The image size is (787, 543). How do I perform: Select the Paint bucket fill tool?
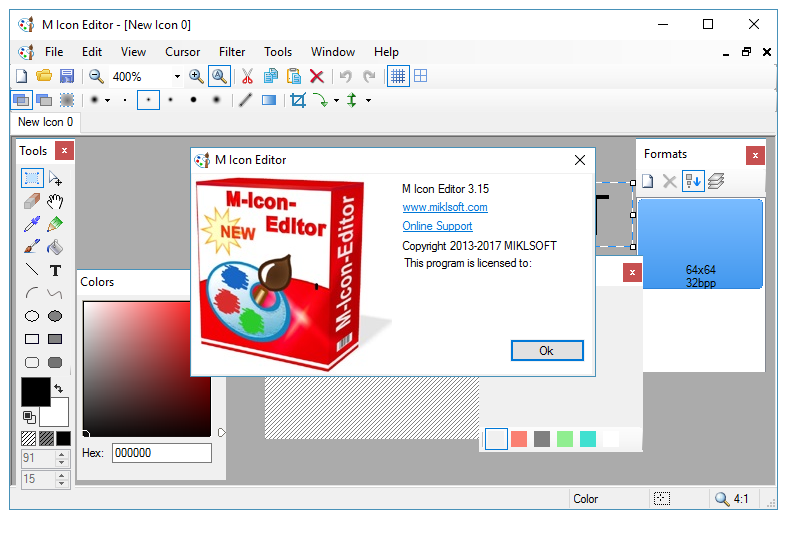(x=55, y=247)
